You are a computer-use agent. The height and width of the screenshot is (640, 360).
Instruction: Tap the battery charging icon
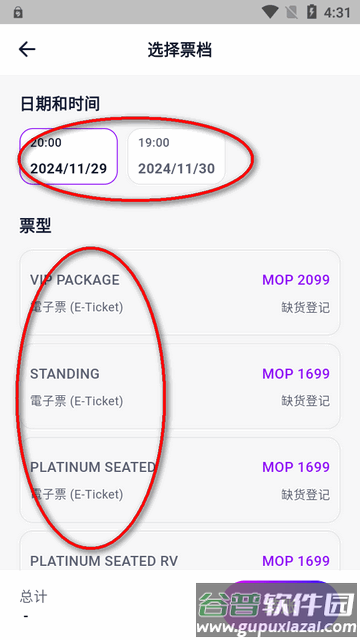(x=311, y=12)
